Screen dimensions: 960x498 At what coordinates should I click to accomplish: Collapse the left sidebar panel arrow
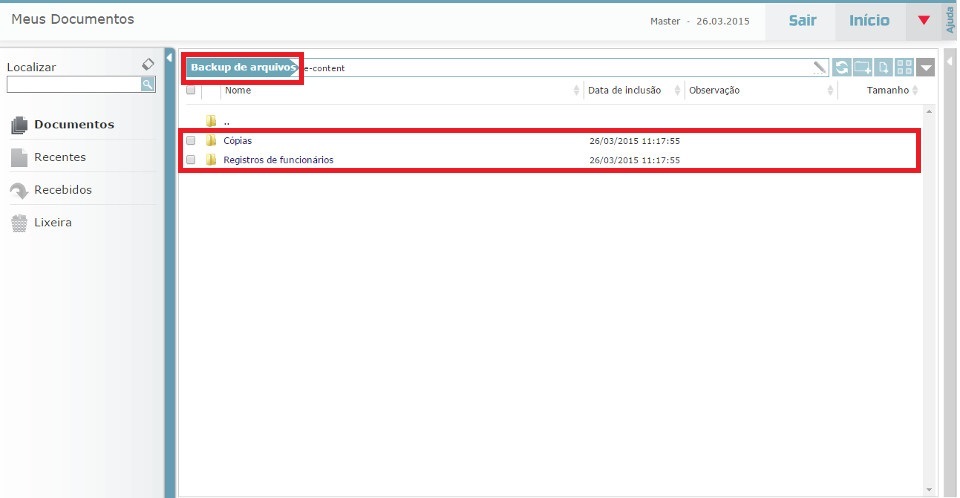point(170,59)
